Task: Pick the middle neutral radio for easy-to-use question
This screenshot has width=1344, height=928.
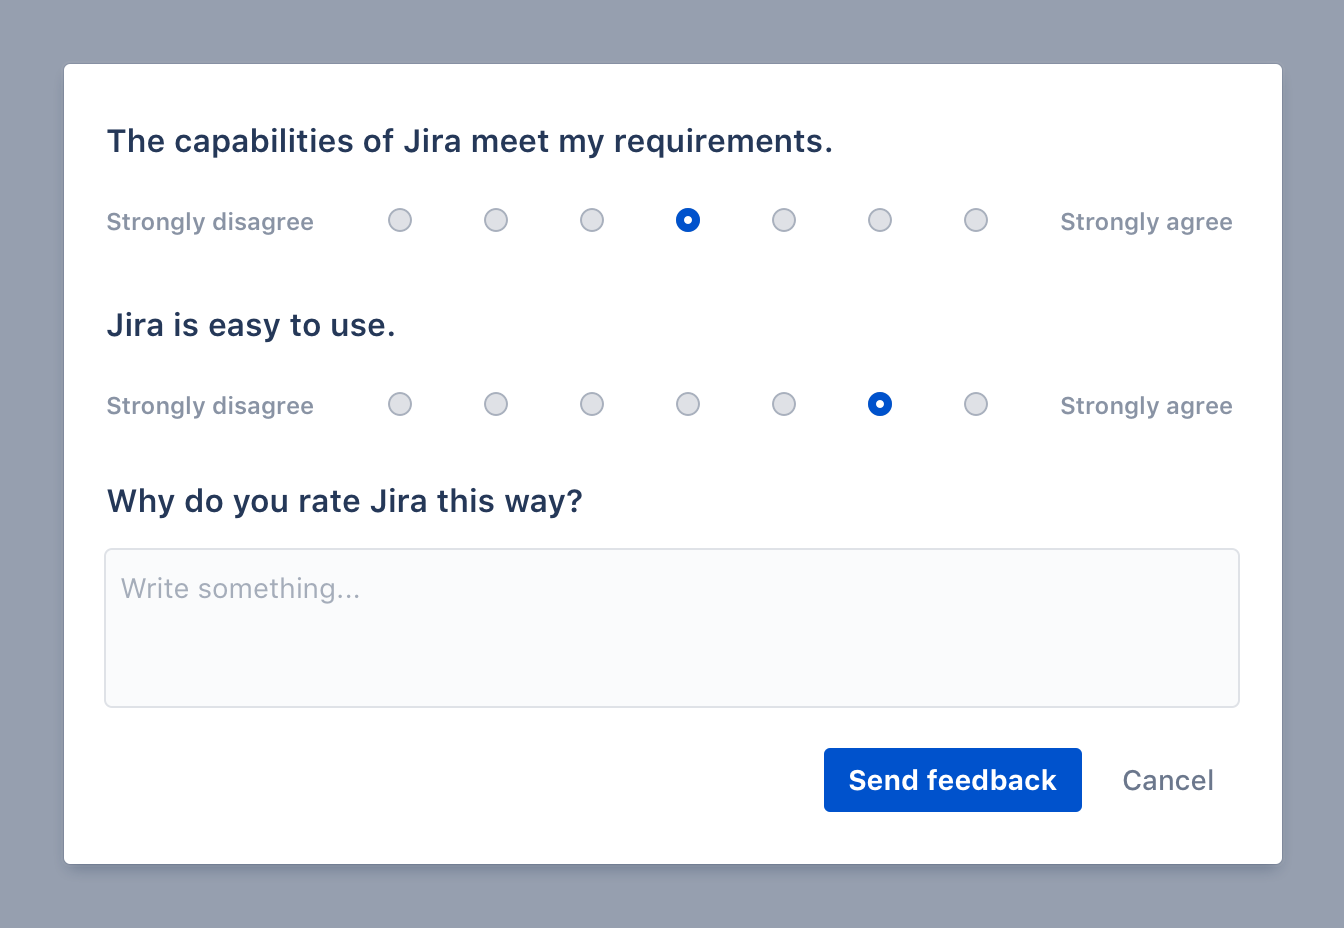Action: click(x=688, y=404)
